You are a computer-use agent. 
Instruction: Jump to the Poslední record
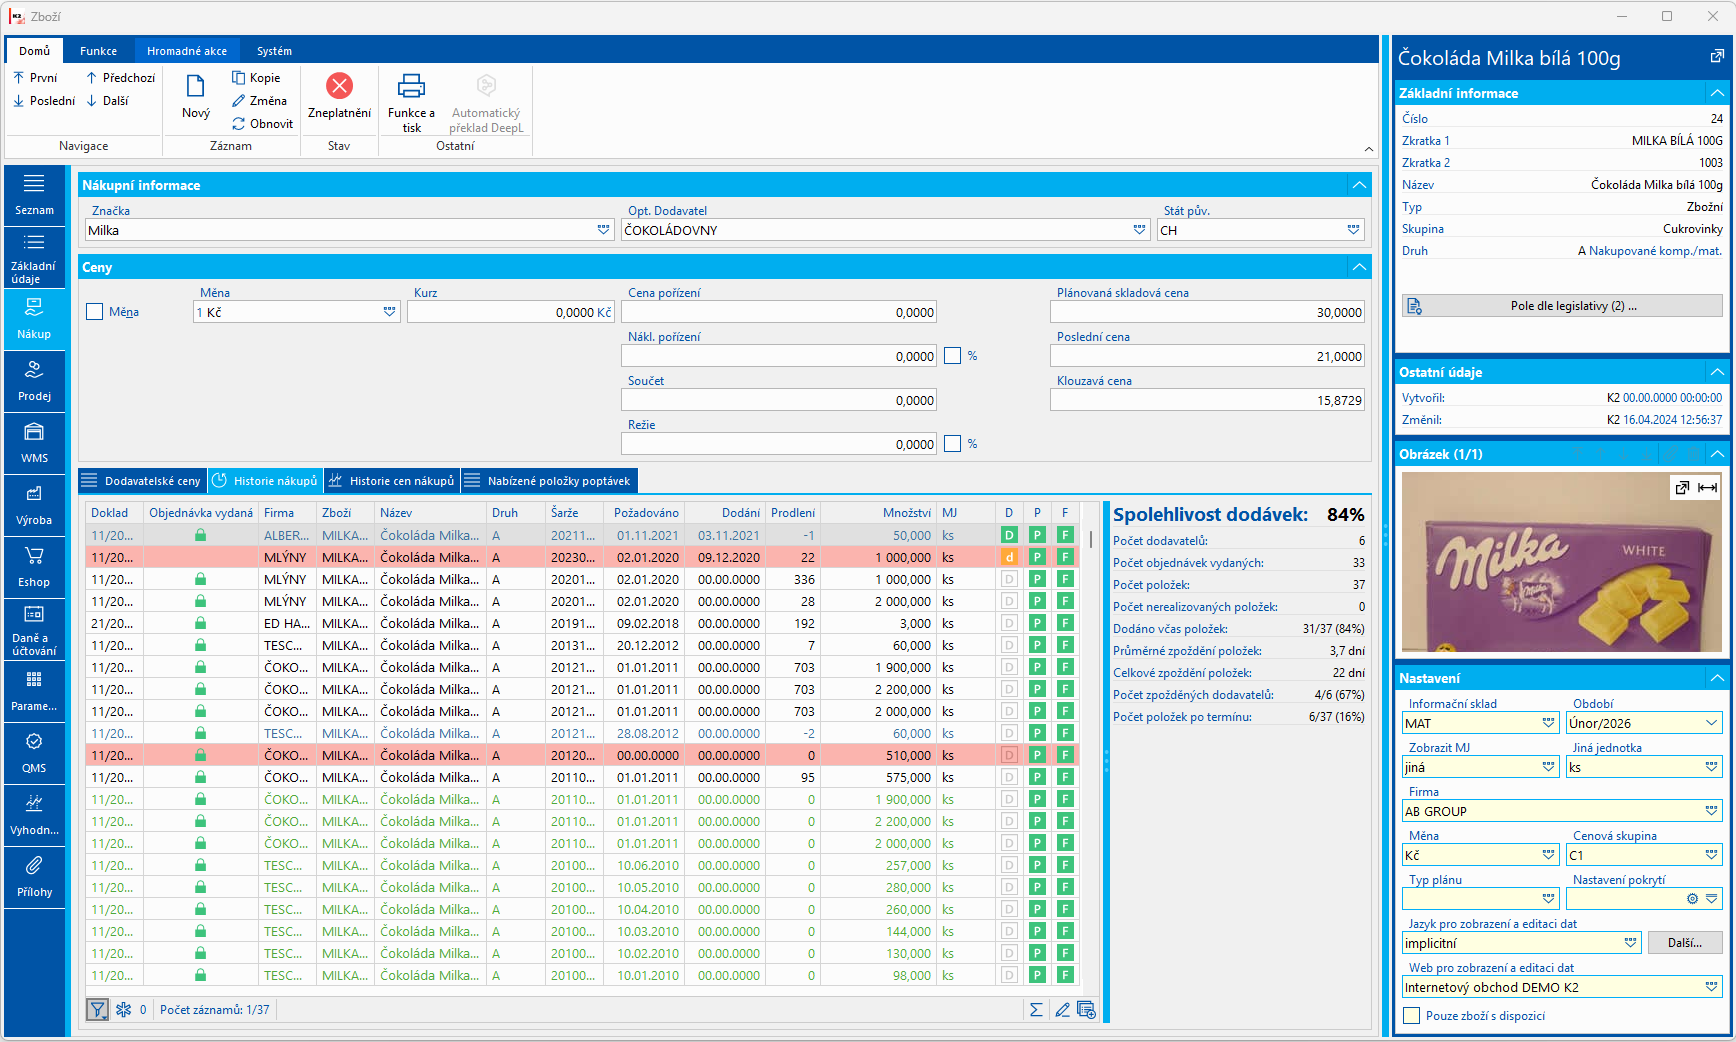[x=44, y=101]
